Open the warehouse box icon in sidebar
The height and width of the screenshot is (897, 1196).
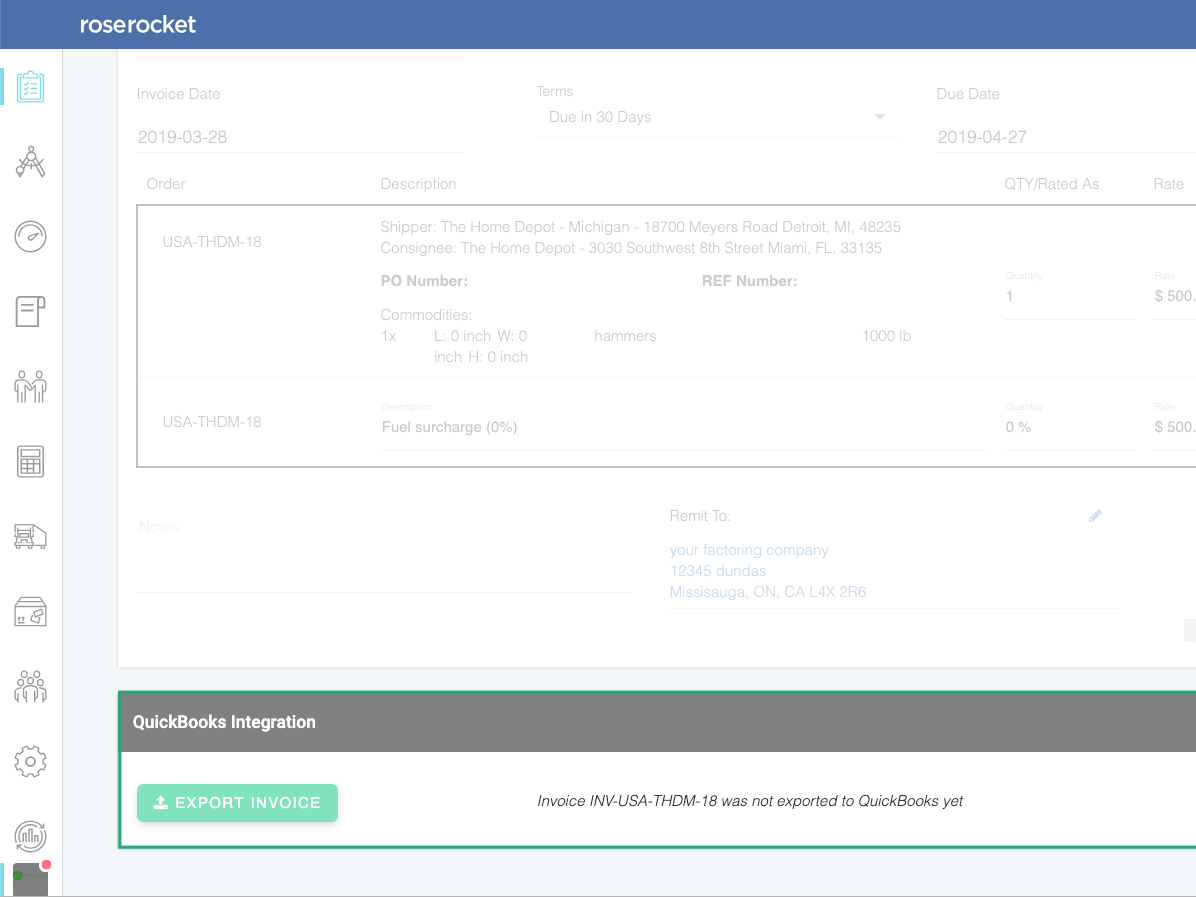pyautogui.click(x=31, y=612)
